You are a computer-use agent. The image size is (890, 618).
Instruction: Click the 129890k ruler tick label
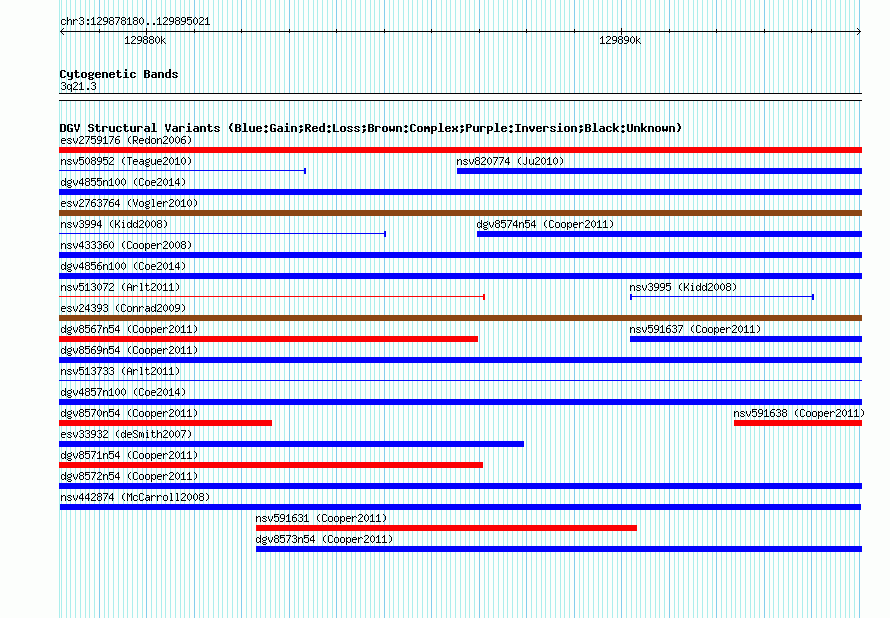pyautogui.click(x=620, y=40)
